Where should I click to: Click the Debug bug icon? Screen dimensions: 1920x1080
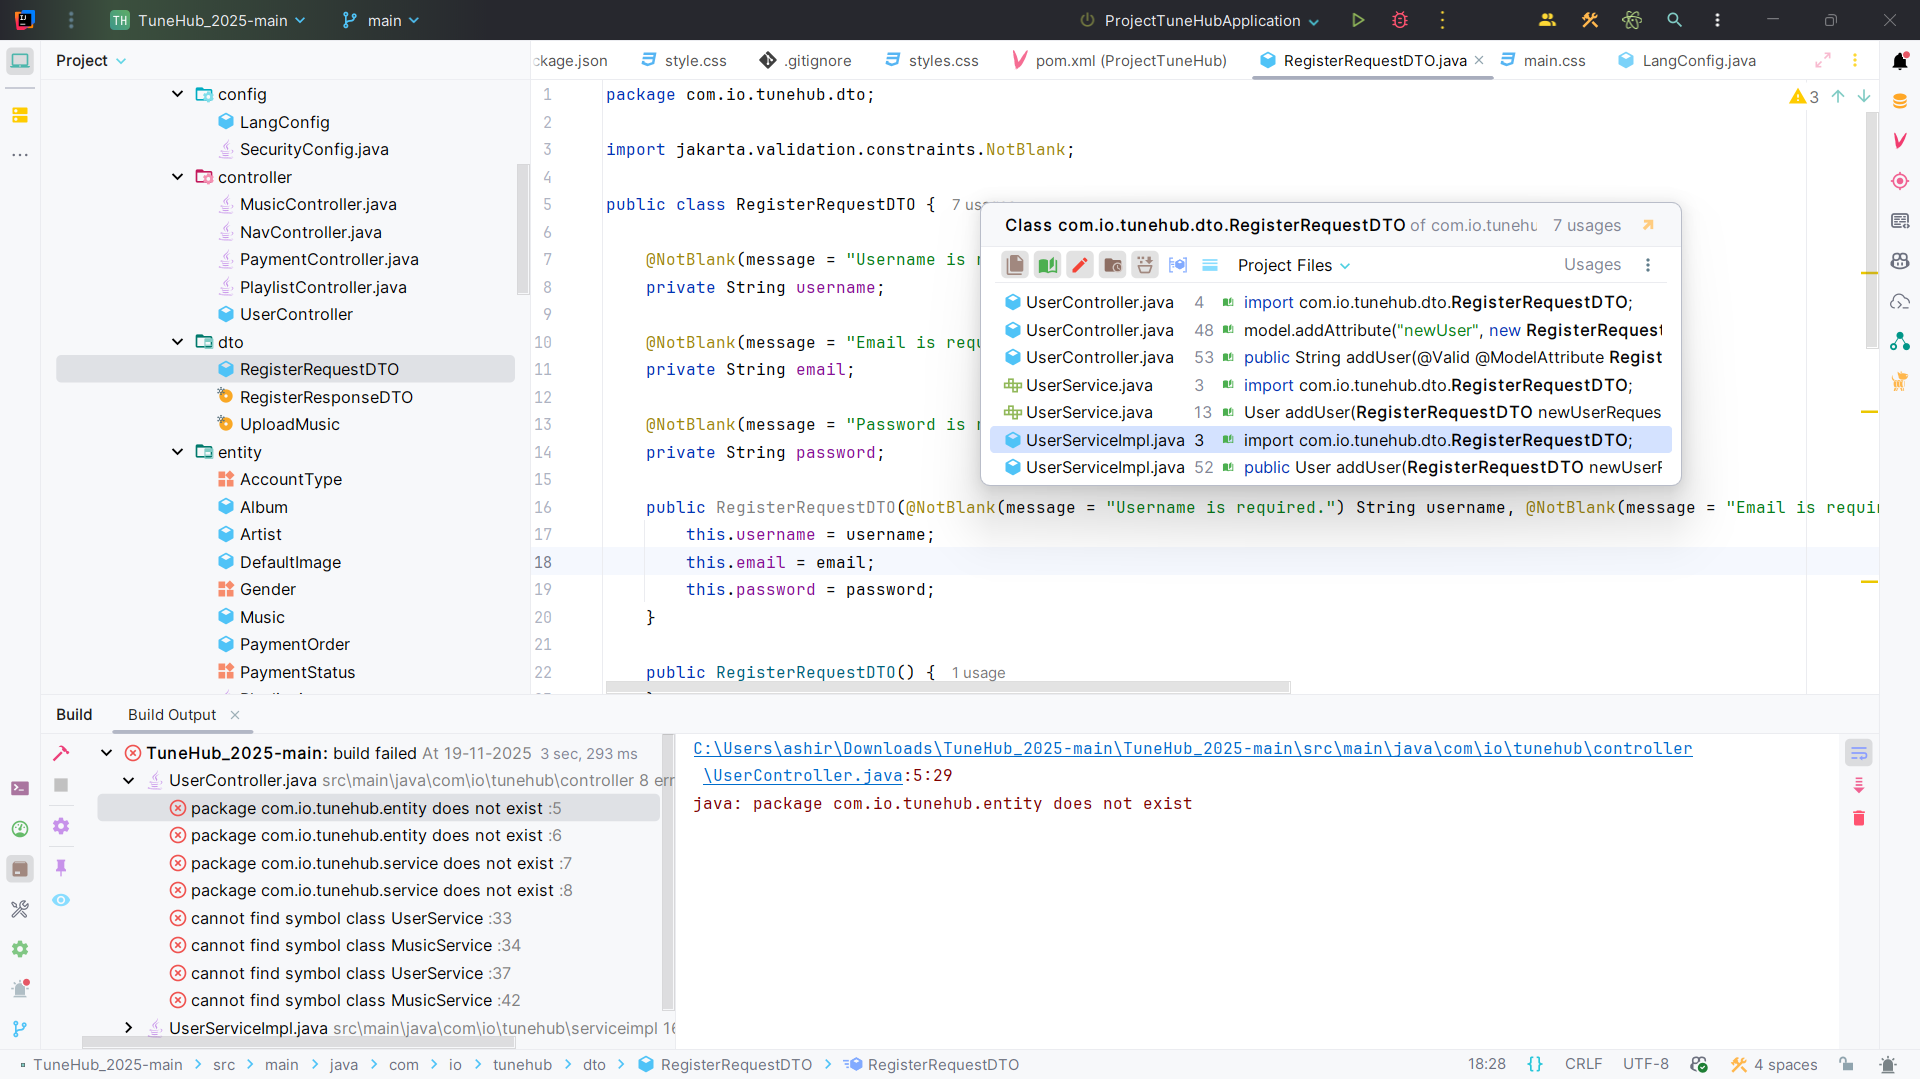(1399, 20)
